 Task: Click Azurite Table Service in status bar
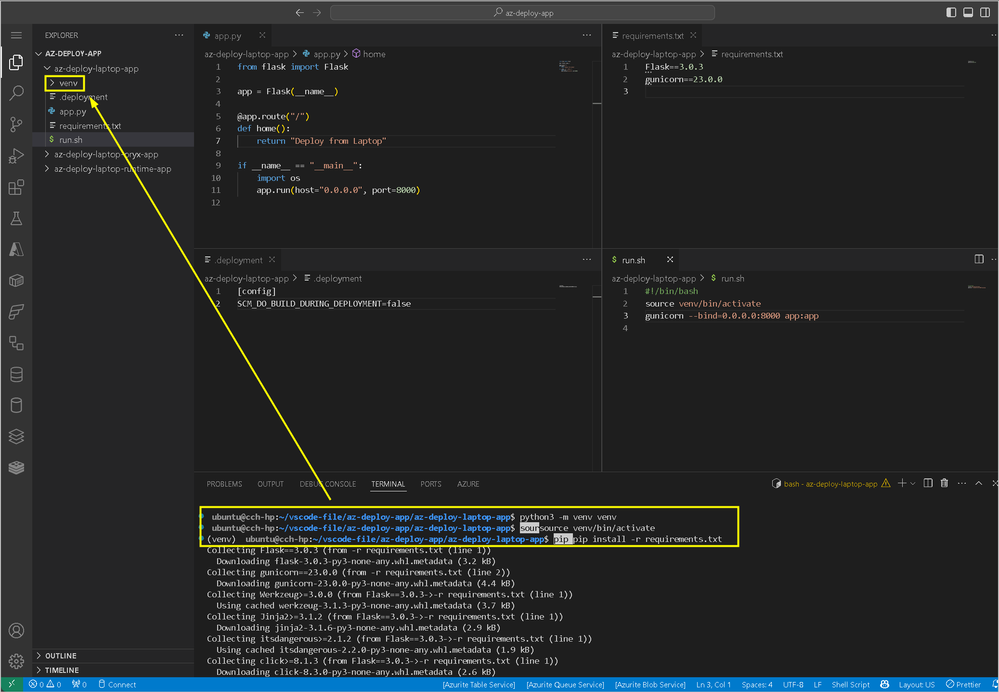click(479, 685)
